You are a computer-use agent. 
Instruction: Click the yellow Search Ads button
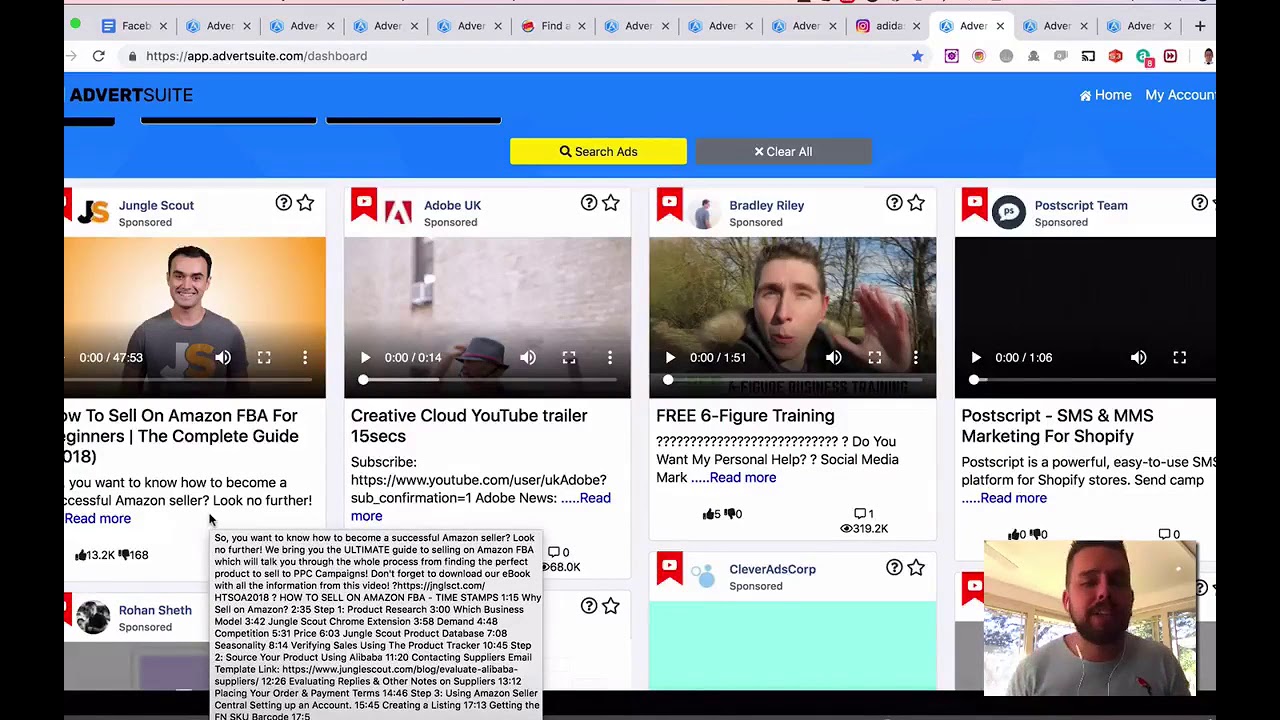point(598,152)
